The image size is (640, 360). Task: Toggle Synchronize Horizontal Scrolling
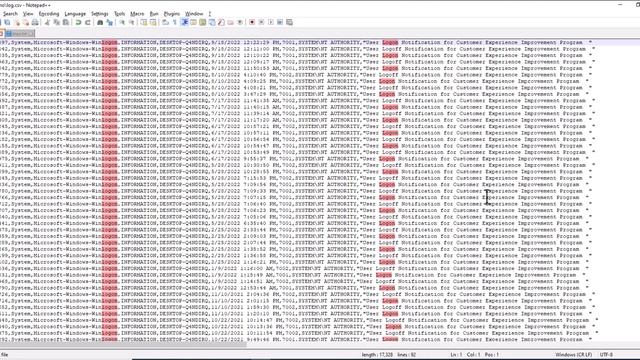click(153, 22)
